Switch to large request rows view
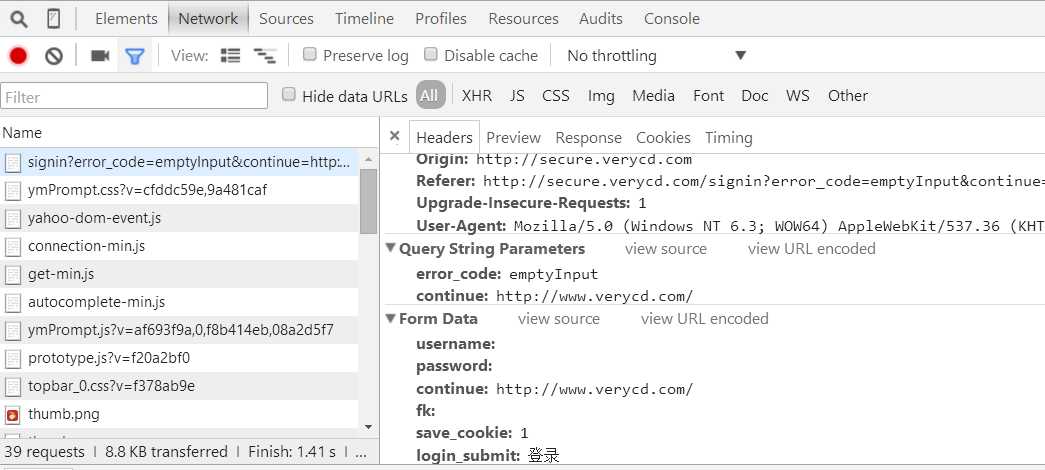This screenshot has width=1045, height=470. click(231, 56)
